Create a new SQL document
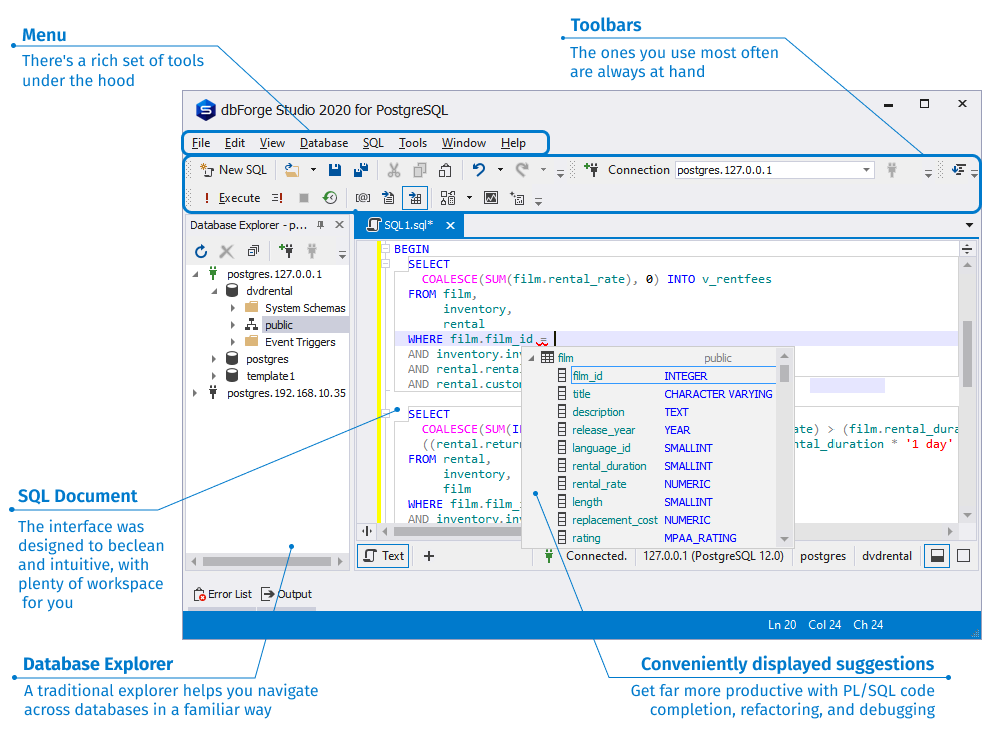This screenshot has width=1000, height=730. click(x=233, y=170)
